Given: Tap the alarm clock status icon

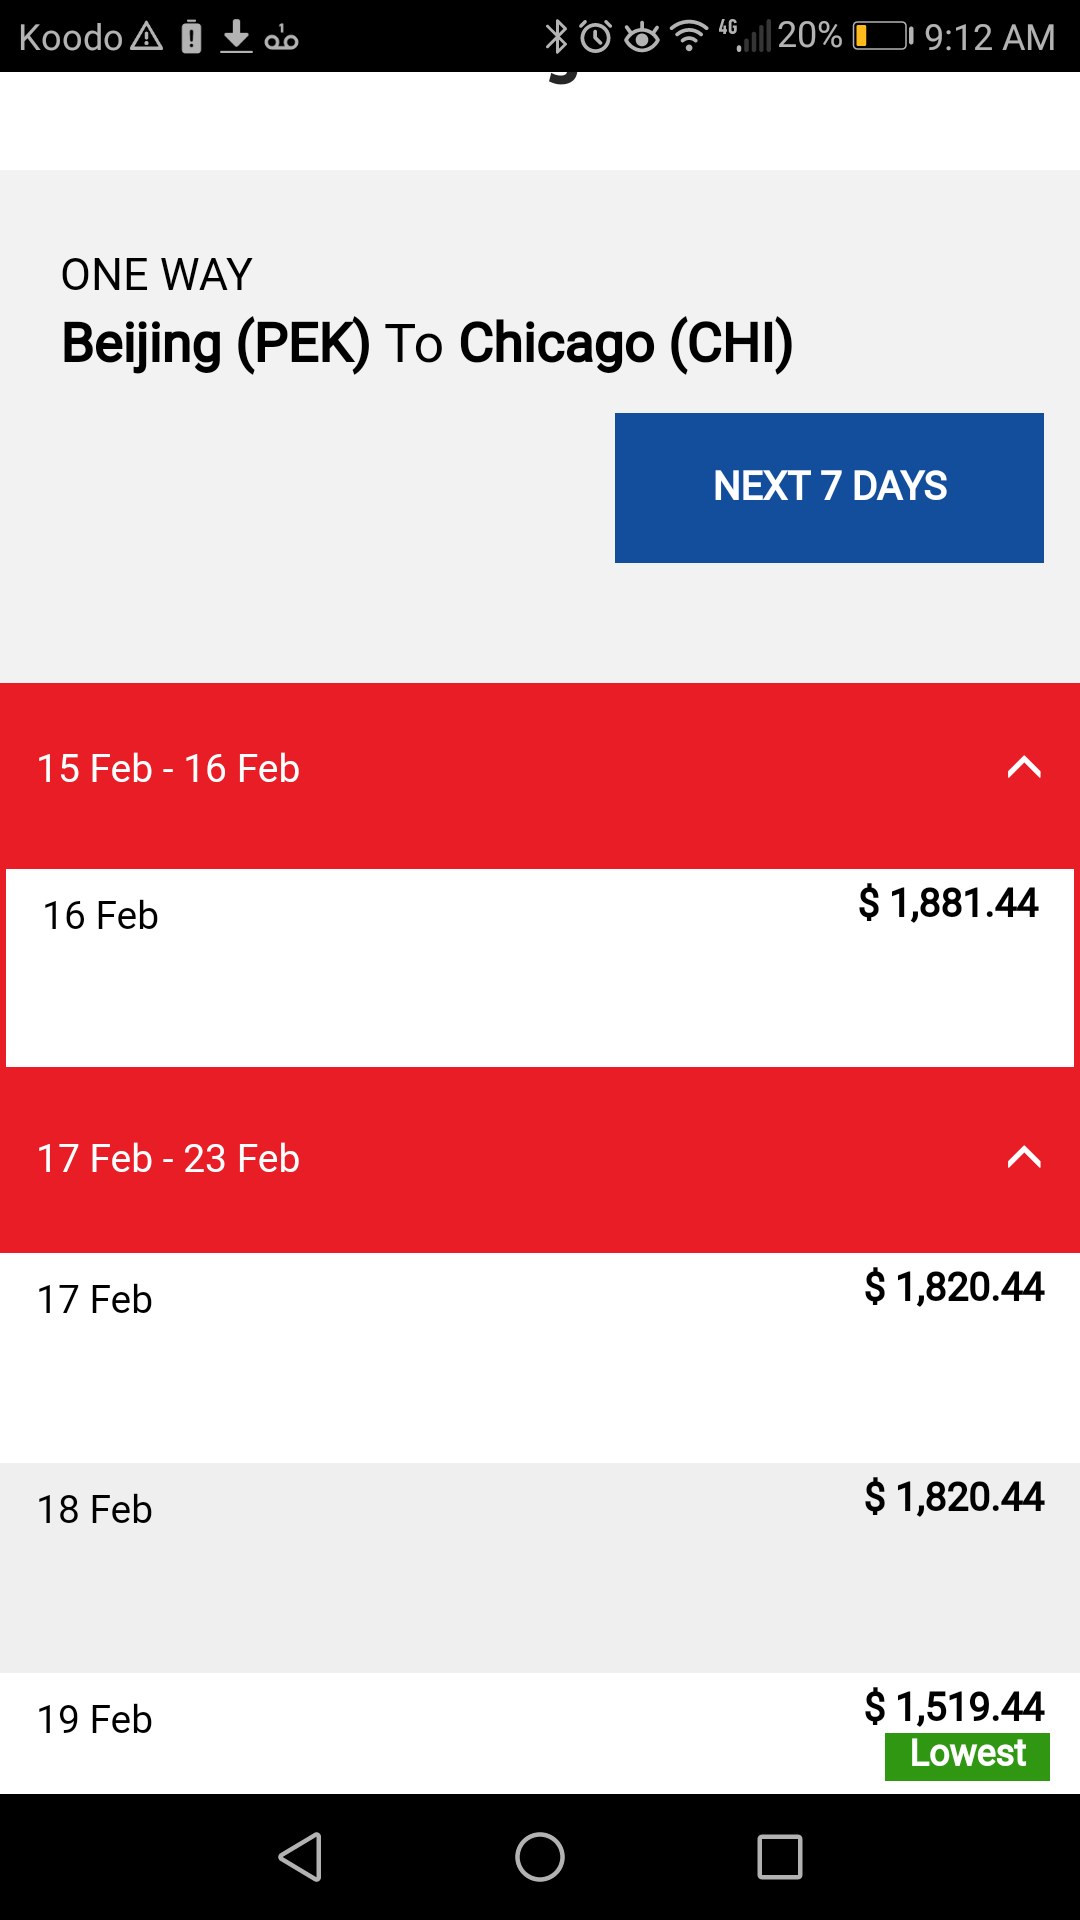Looking at the screenshot, I should [596, 37].
